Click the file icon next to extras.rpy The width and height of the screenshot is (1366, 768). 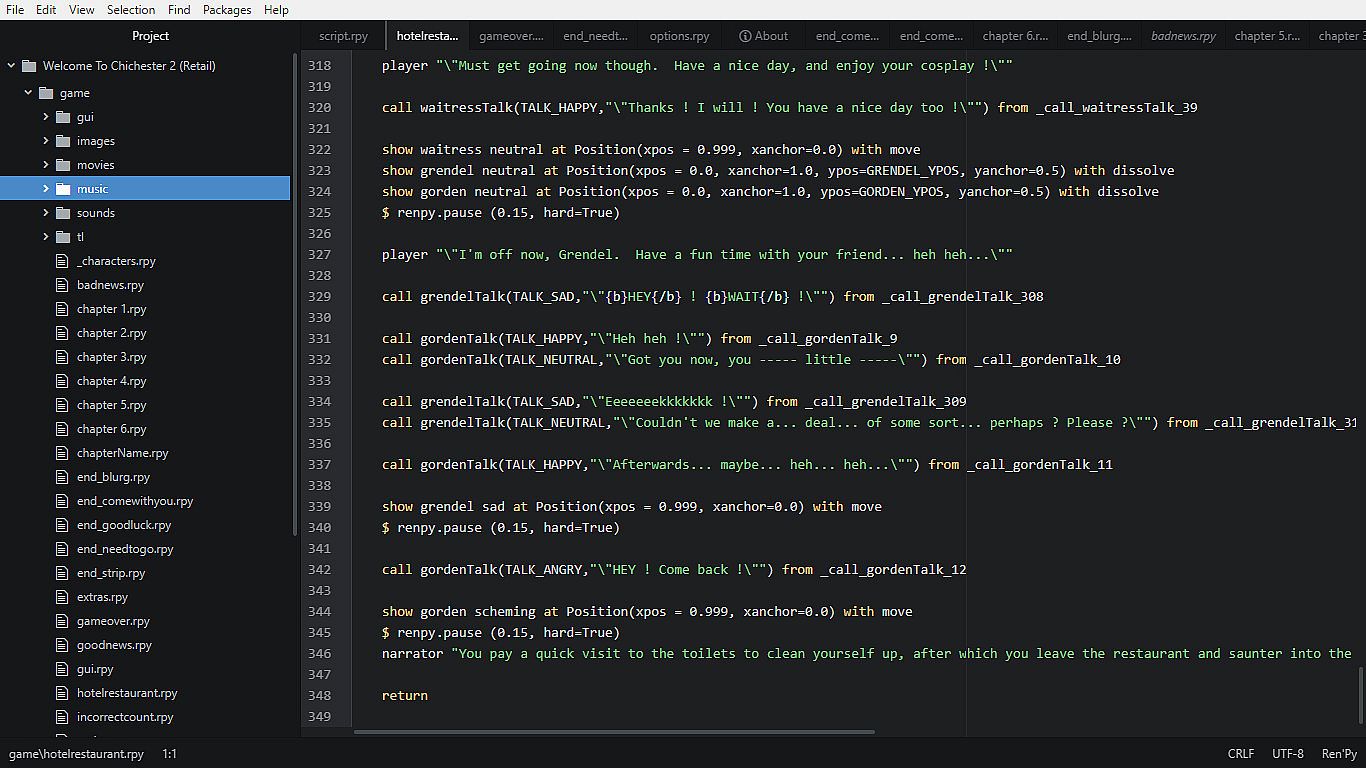[62, 597]
